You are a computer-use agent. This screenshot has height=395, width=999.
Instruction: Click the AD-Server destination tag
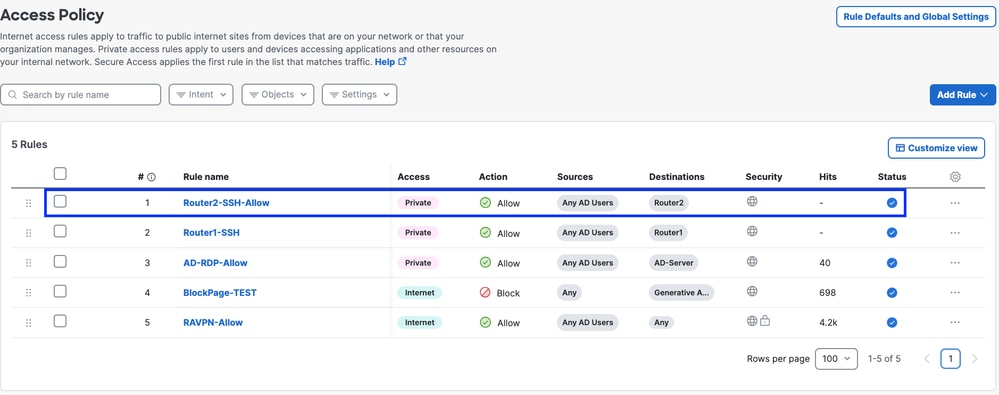tap(674, 263)
